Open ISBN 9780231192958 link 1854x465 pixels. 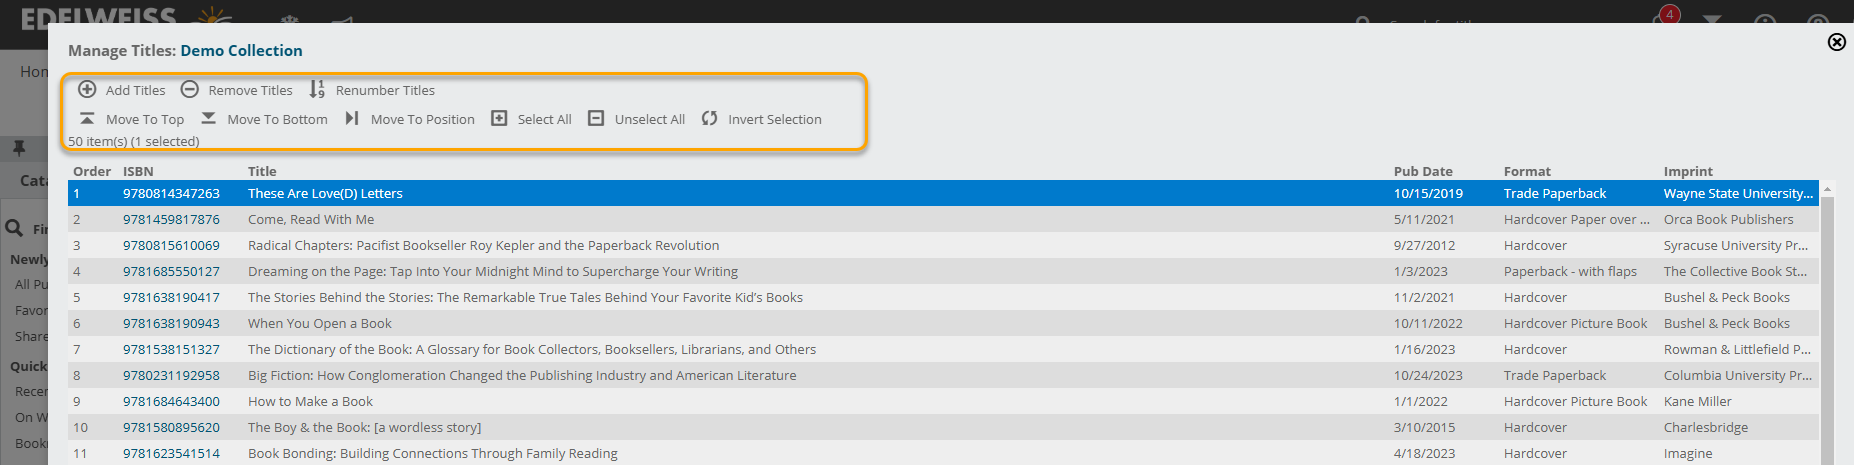[171, 376]
